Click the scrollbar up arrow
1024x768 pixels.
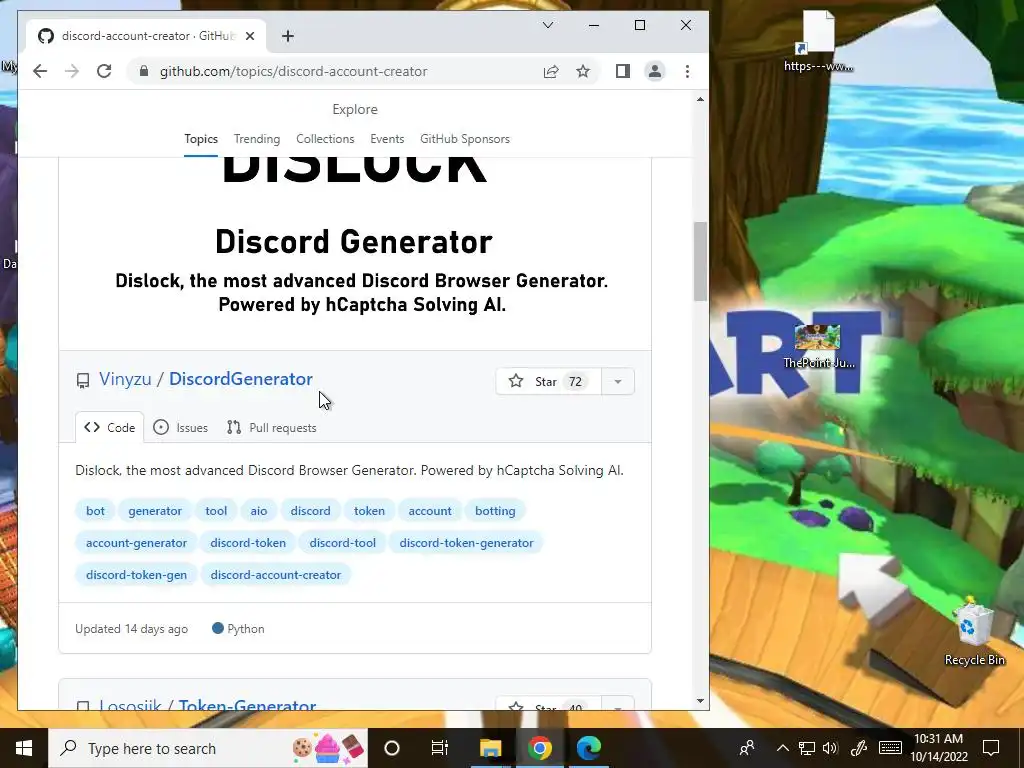(700, 99)
